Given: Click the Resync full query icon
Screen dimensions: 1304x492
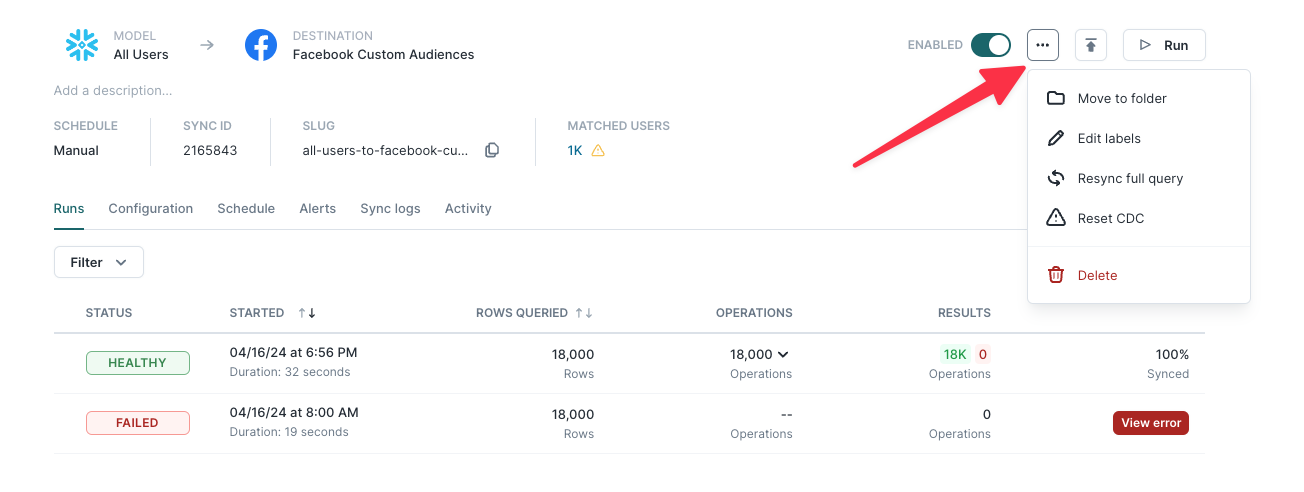Looking at the screenshot, I should [1055, 178].
